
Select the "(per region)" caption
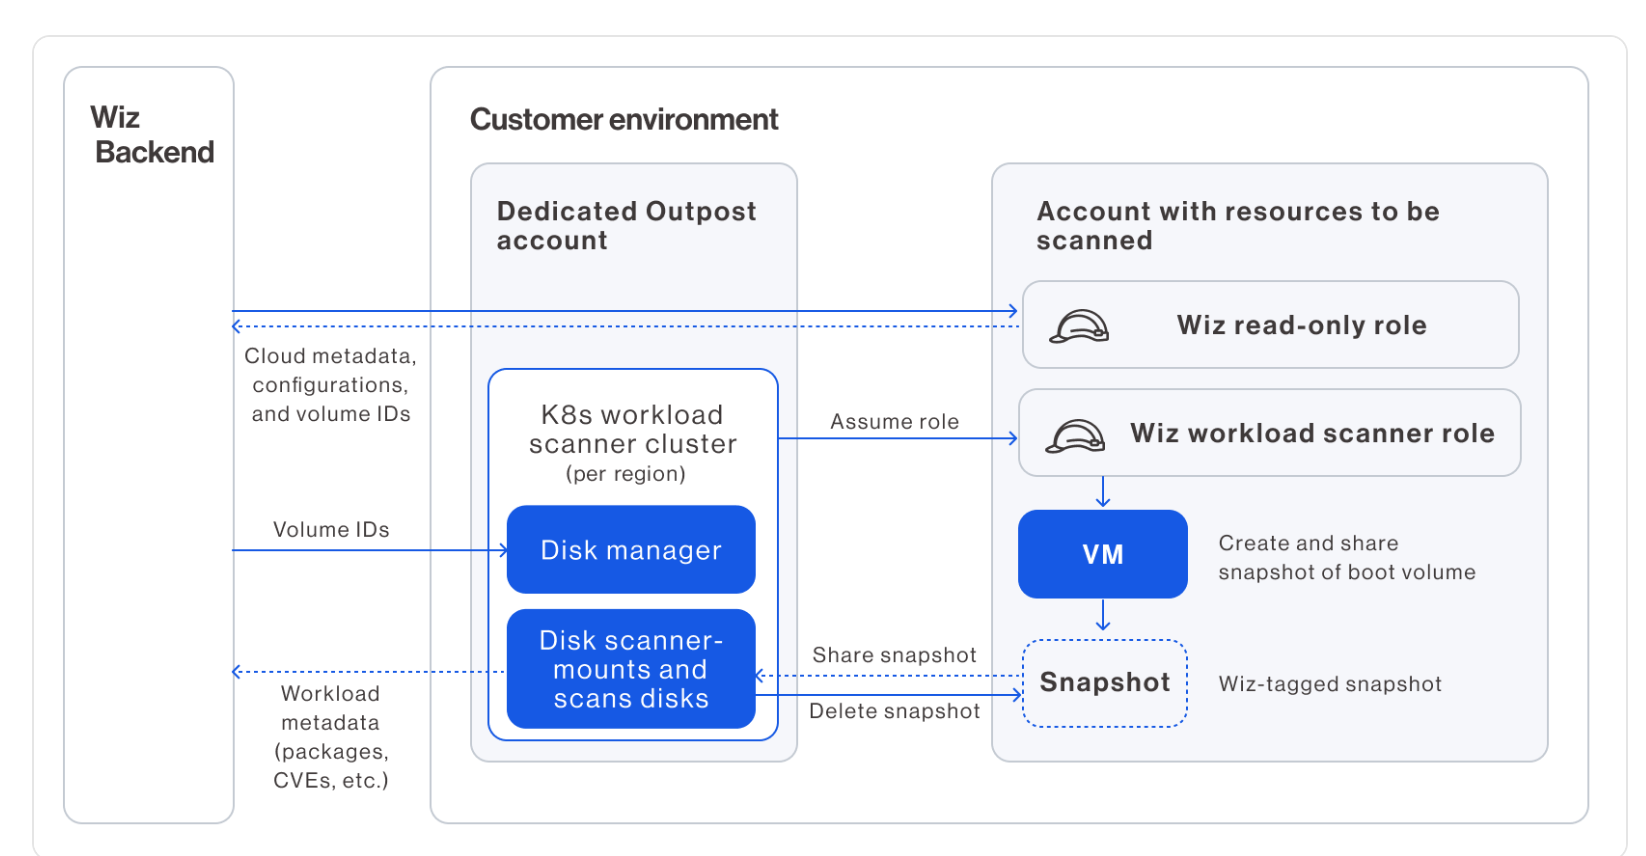(x=626, y=474)
